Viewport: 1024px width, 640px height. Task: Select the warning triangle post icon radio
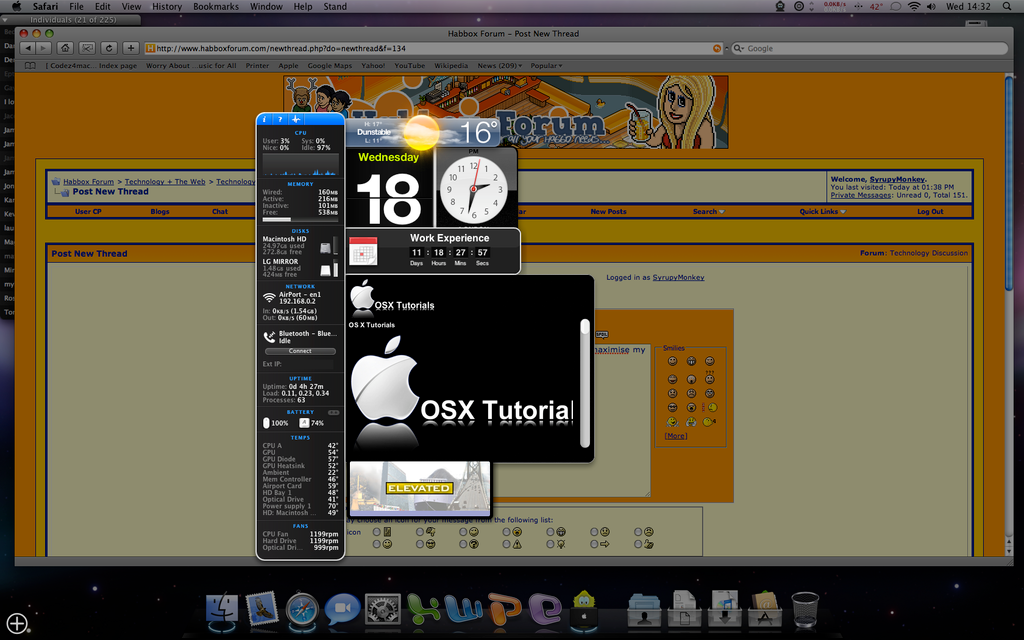(507, 544)
